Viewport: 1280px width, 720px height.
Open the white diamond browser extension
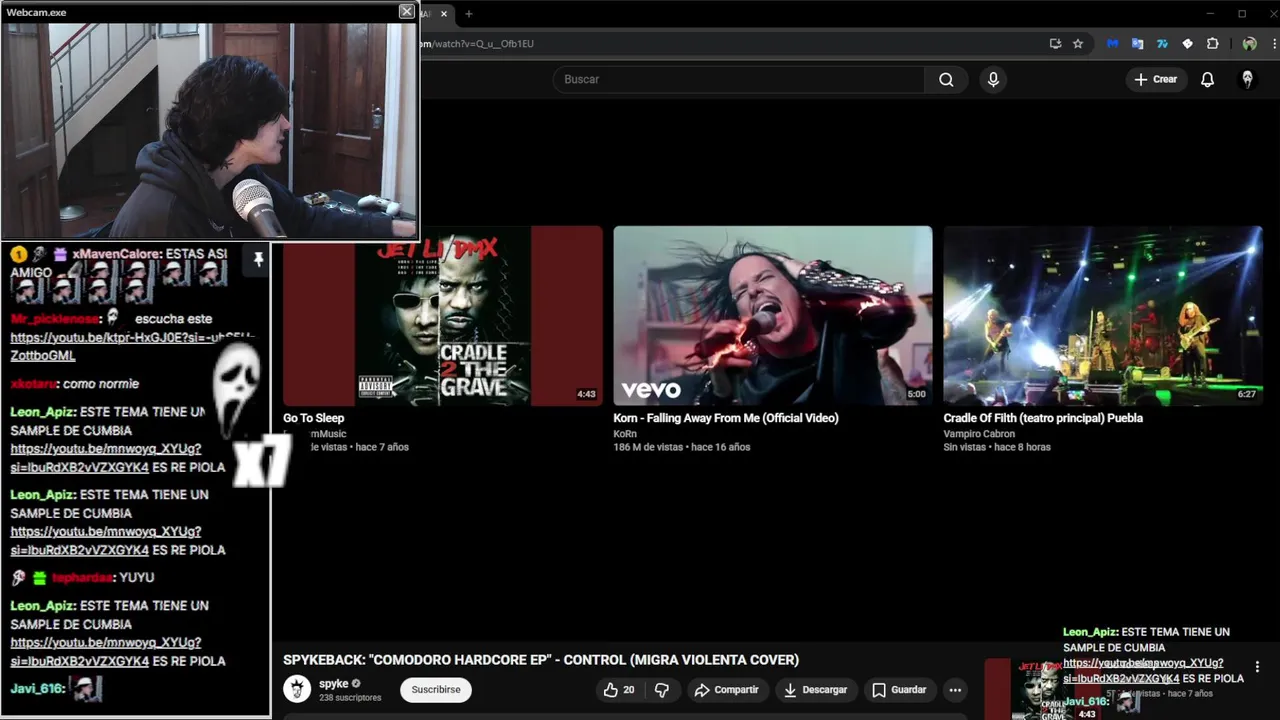[x=1187, y=44]
